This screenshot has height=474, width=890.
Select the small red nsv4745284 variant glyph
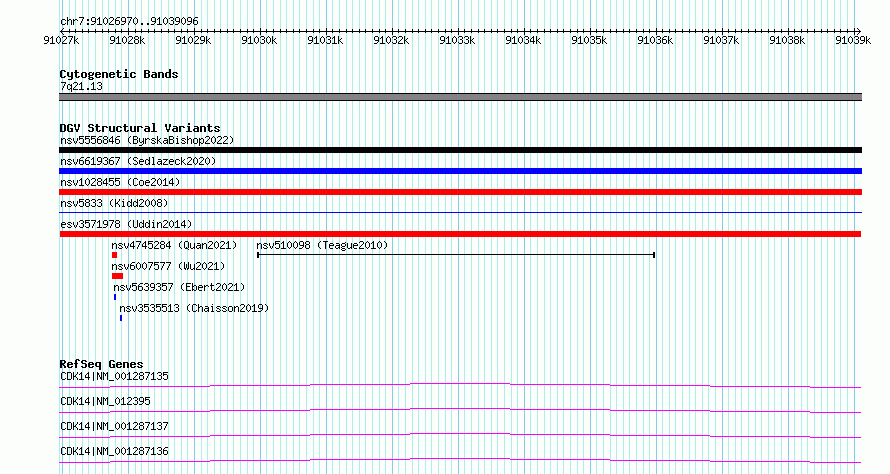(114, 255)
